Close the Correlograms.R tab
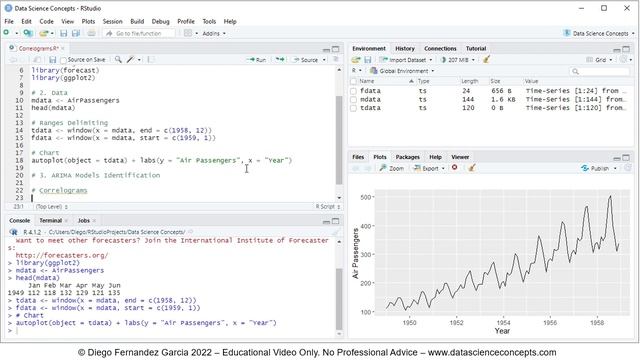 [63, 49]
